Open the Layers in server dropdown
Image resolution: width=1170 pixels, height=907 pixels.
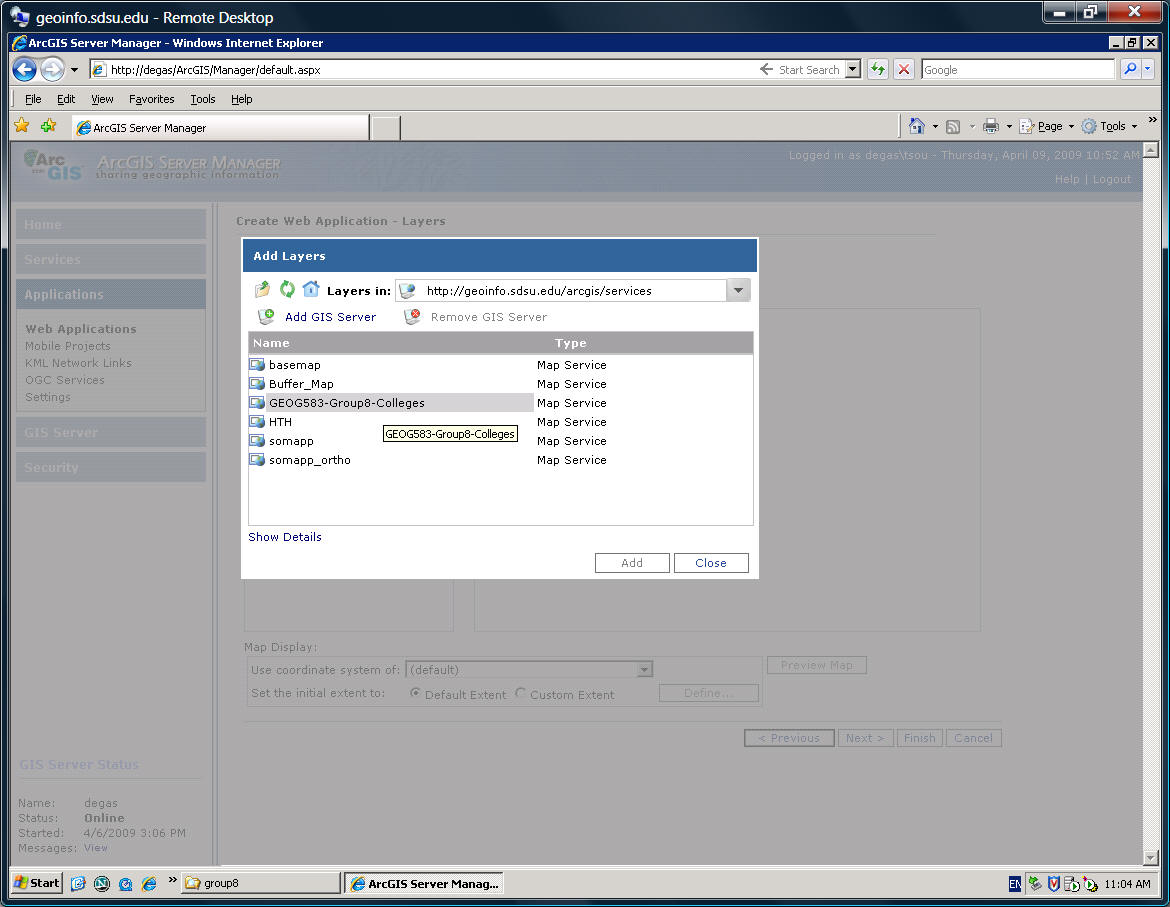tap(738, 290)
